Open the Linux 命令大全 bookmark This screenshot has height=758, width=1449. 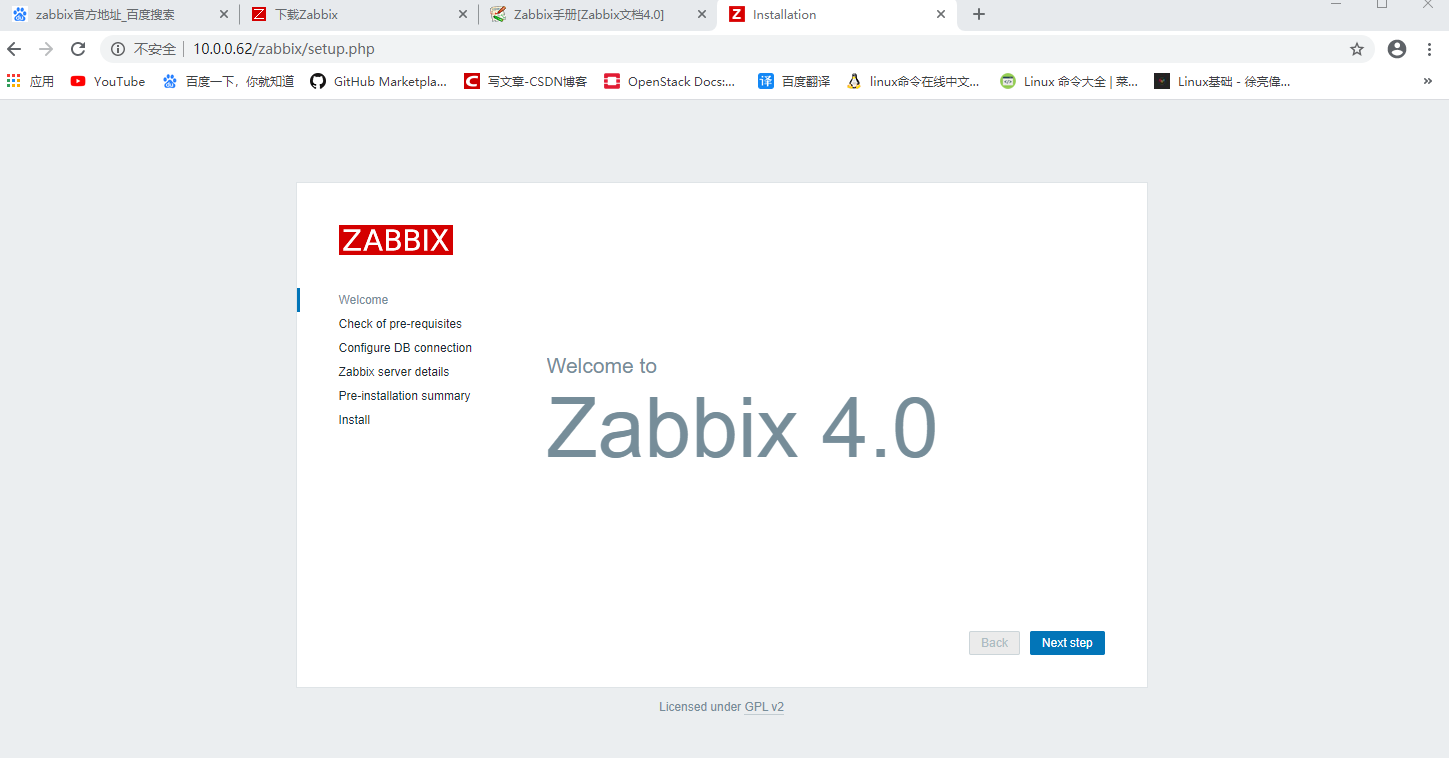pyautogui.click(x=1069, y=82)
